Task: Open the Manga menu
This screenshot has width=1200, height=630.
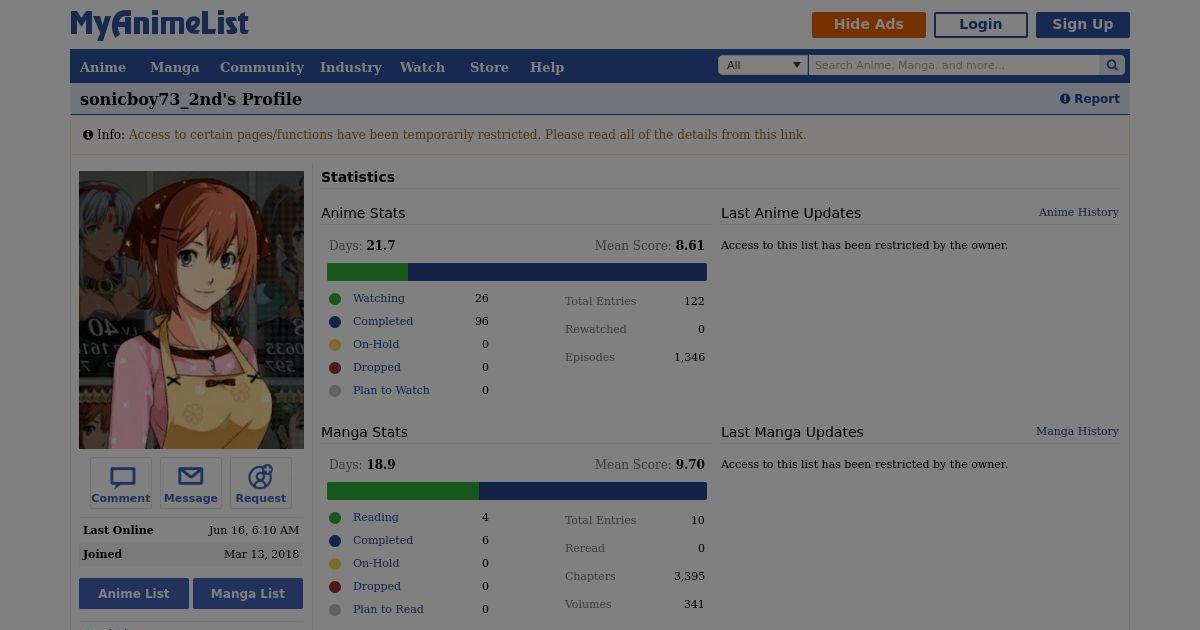Action: (175, 67)
